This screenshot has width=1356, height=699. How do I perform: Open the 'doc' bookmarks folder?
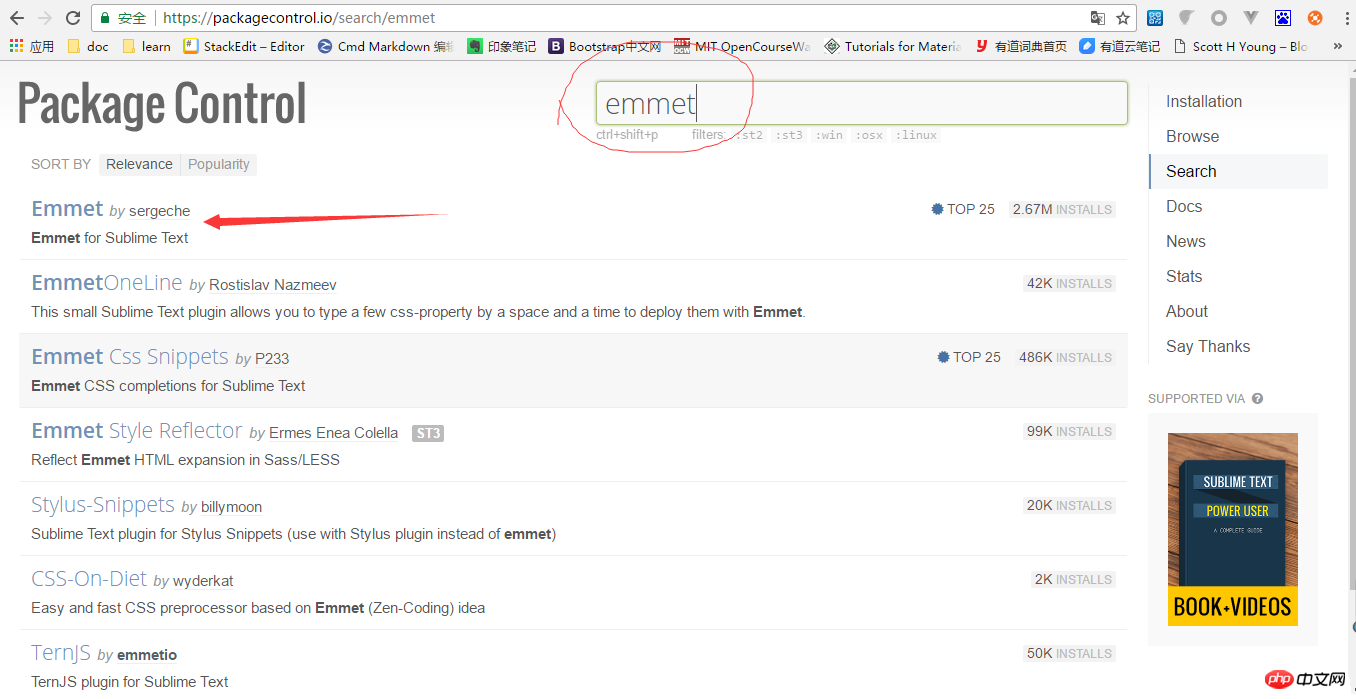(87, 46)
